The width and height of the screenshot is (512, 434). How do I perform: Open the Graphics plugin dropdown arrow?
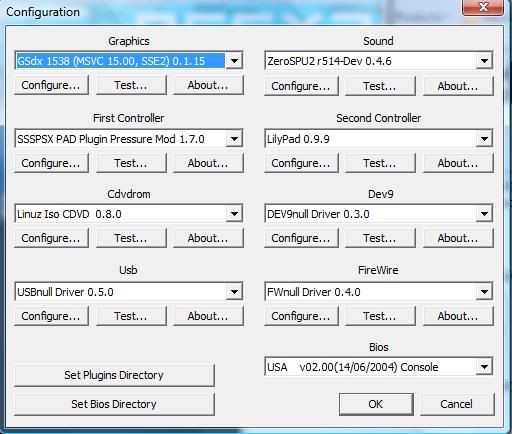[x=234, y=61]
